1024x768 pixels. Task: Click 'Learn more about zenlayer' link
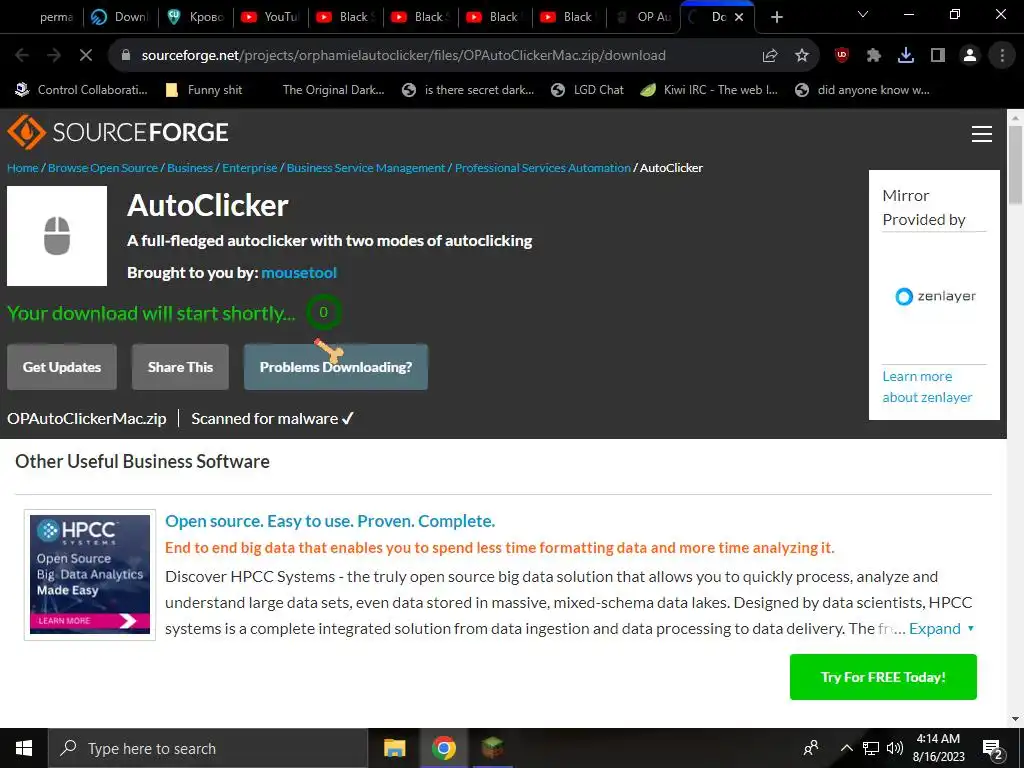(927, 387)
